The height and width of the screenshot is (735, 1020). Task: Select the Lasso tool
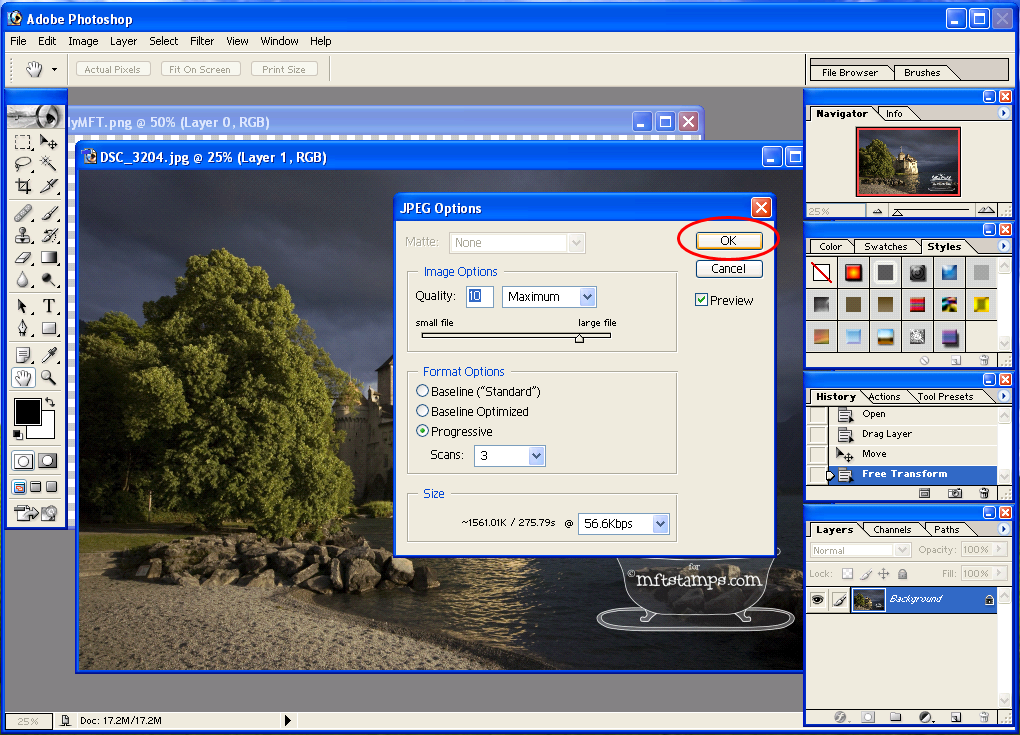(x=23, y=163)
